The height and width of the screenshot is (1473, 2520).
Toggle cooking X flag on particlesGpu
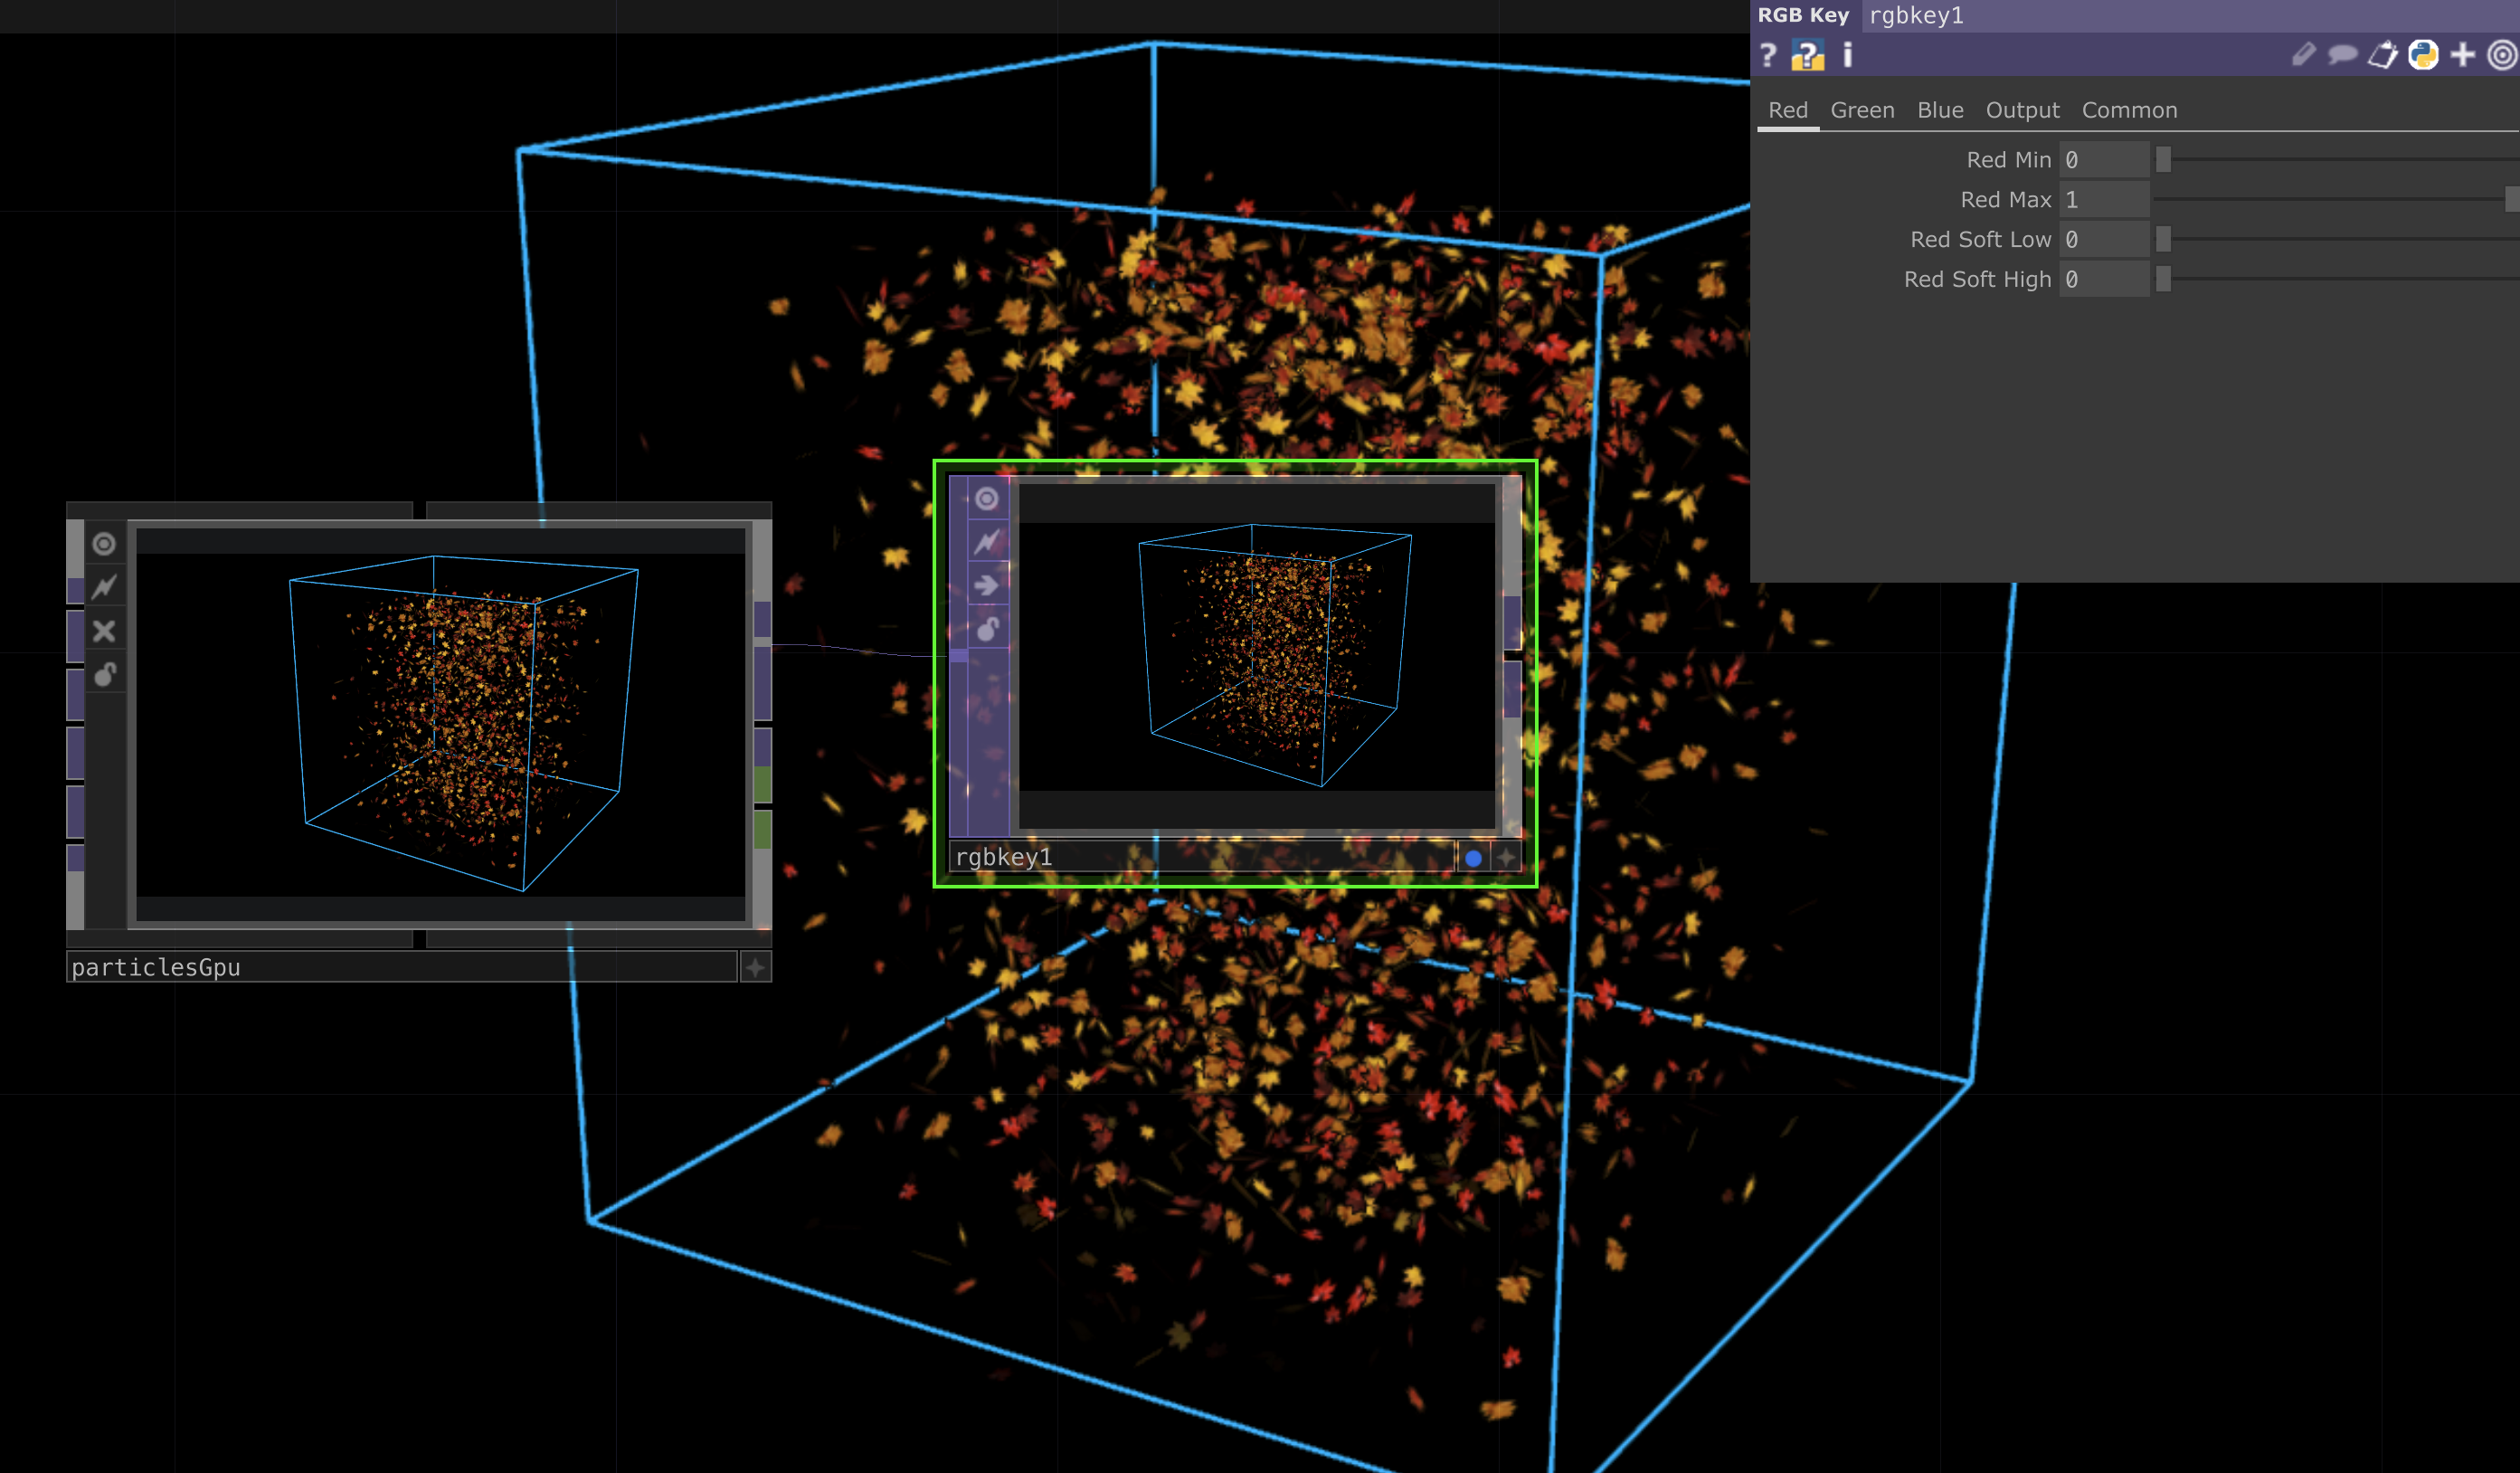coord(104,631)
